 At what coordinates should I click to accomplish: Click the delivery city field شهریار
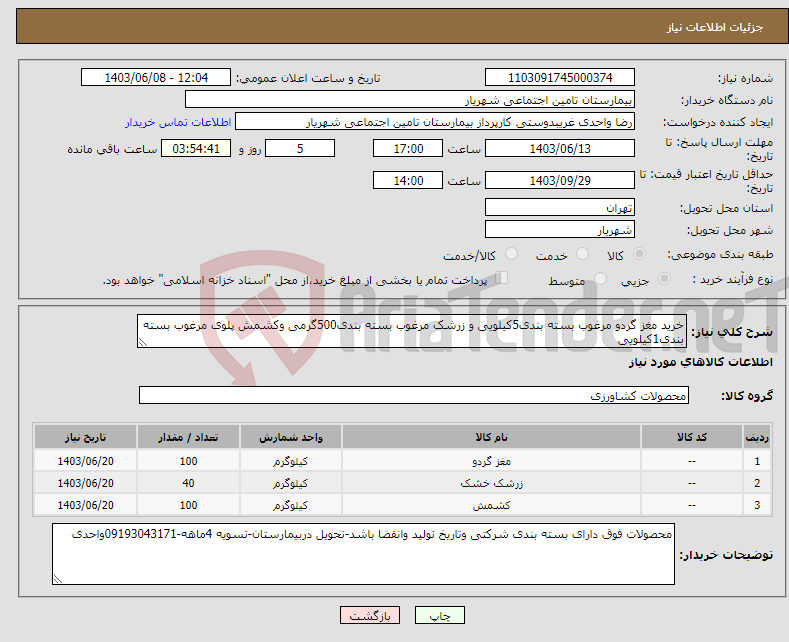[560, 229]
